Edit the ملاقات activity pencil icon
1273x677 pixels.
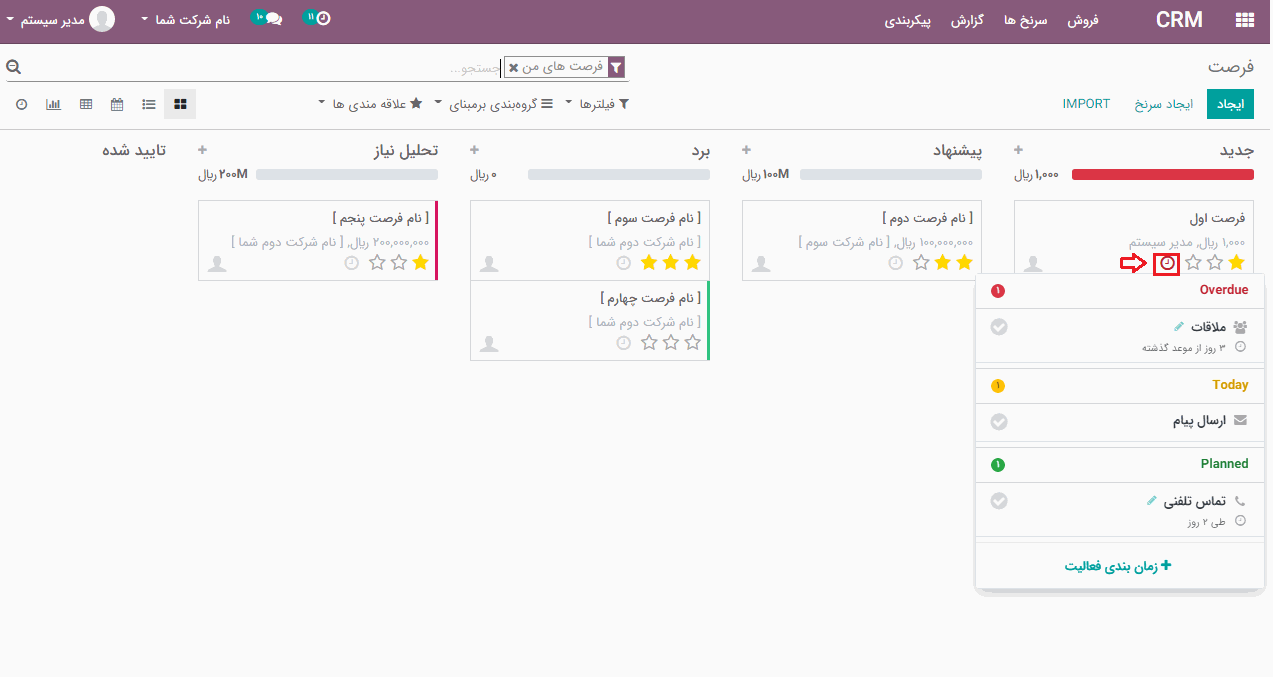coord(1179,326)
